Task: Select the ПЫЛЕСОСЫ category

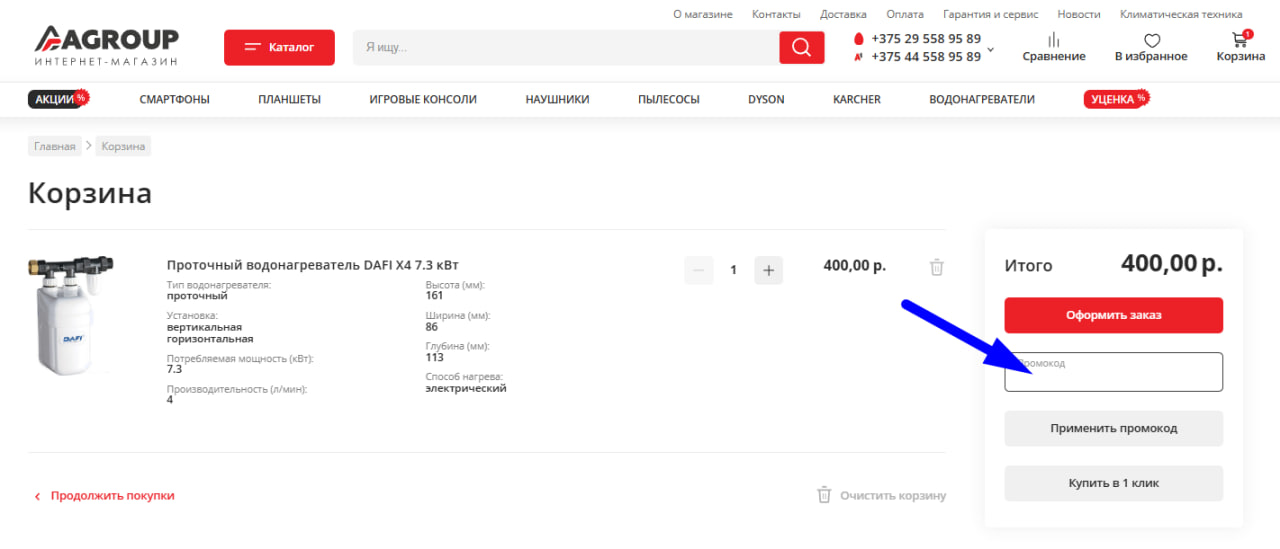Action: [668, 99]
